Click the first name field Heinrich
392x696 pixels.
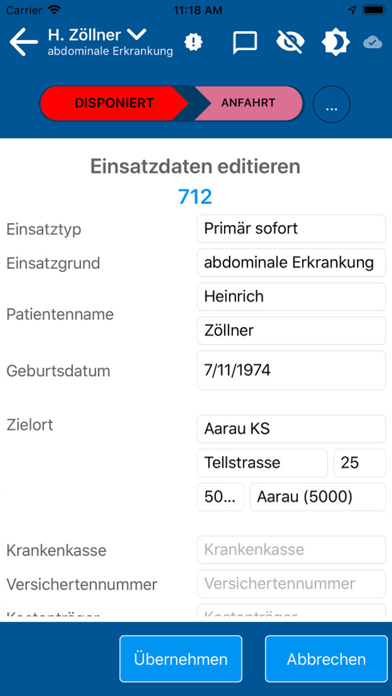[291, 297]
